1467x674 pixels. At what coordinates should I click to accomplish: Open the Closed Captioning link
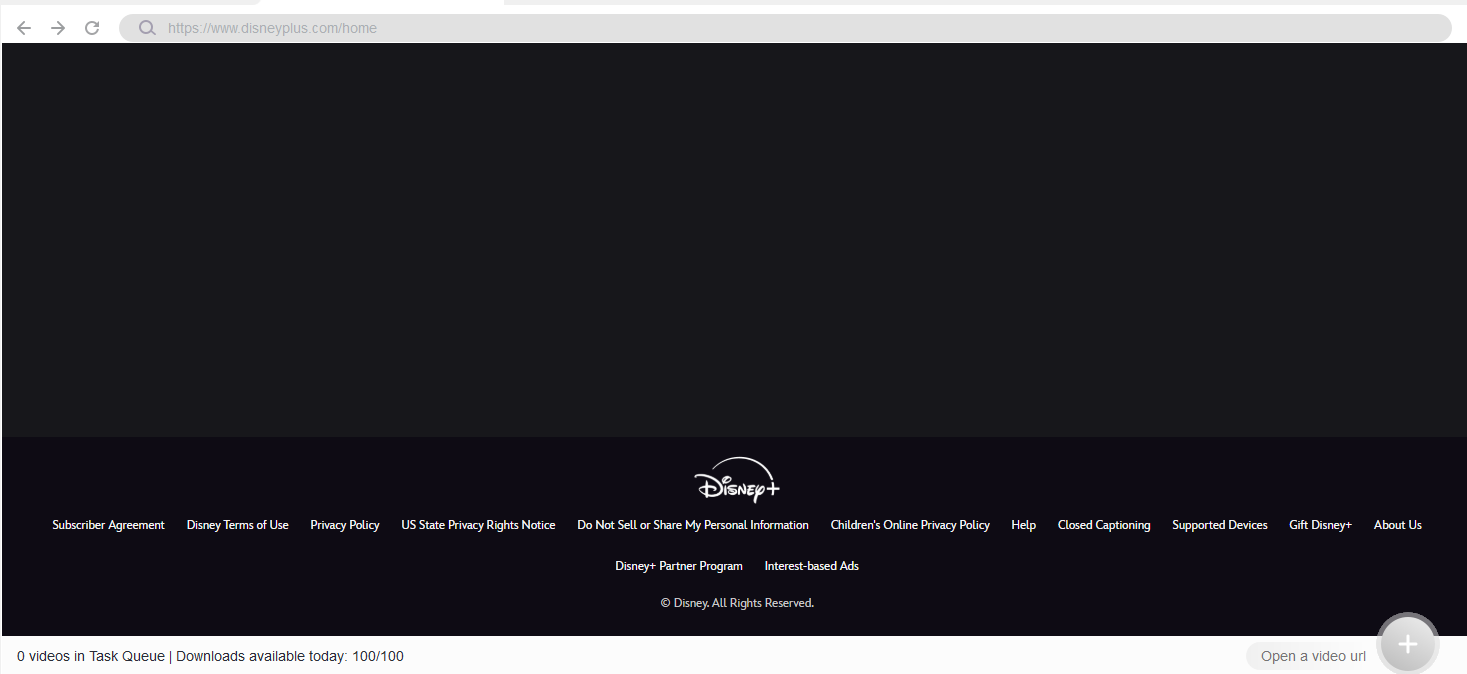[1104, 525]
